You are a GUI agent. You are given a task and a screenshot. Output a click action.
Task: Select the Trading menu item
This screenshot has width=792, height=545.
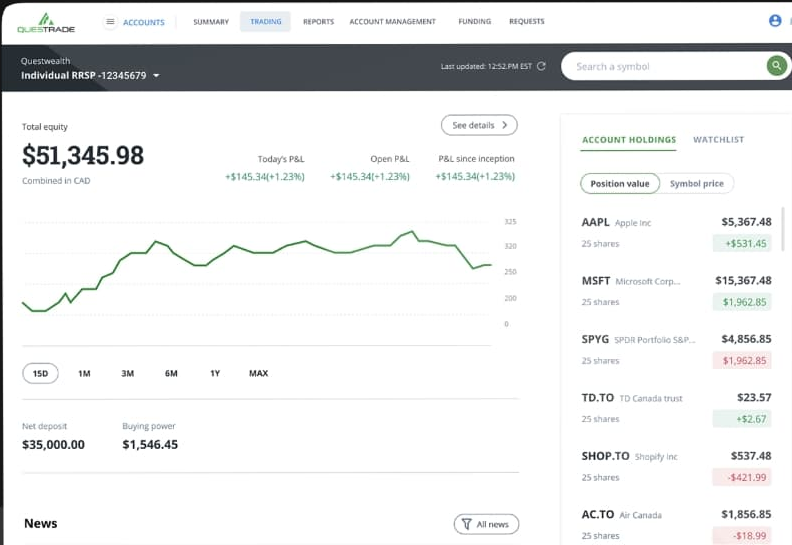tap(266, 22)
